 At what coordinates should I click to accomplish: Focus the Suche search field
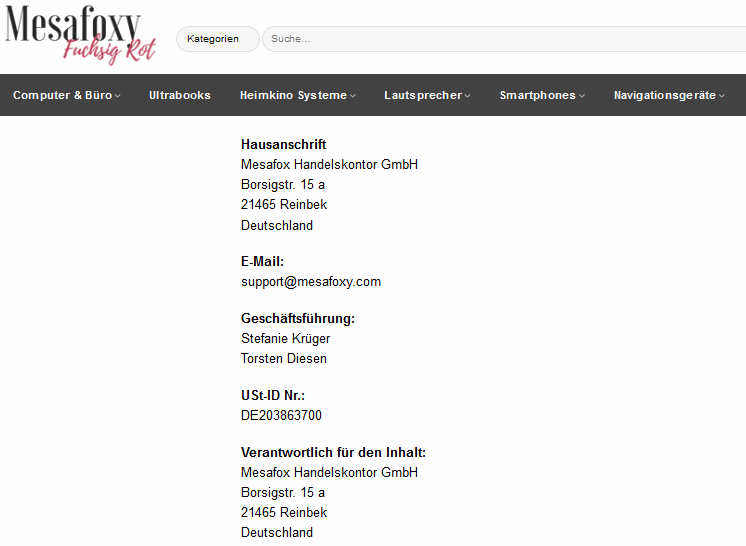click(504, 39)
